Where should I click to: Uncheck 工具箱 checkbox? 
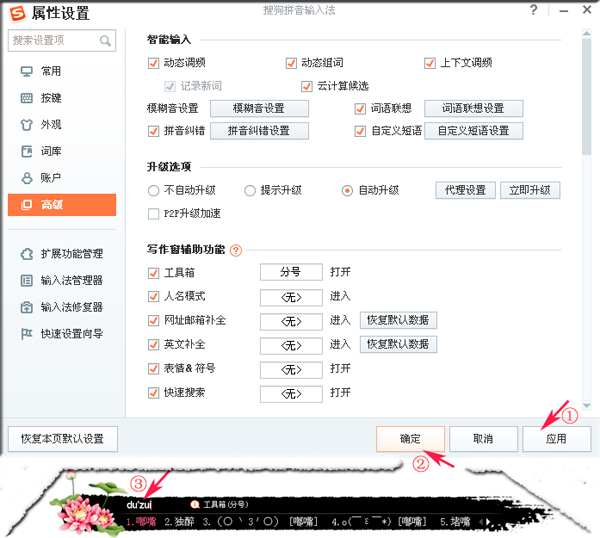point(153,273)
